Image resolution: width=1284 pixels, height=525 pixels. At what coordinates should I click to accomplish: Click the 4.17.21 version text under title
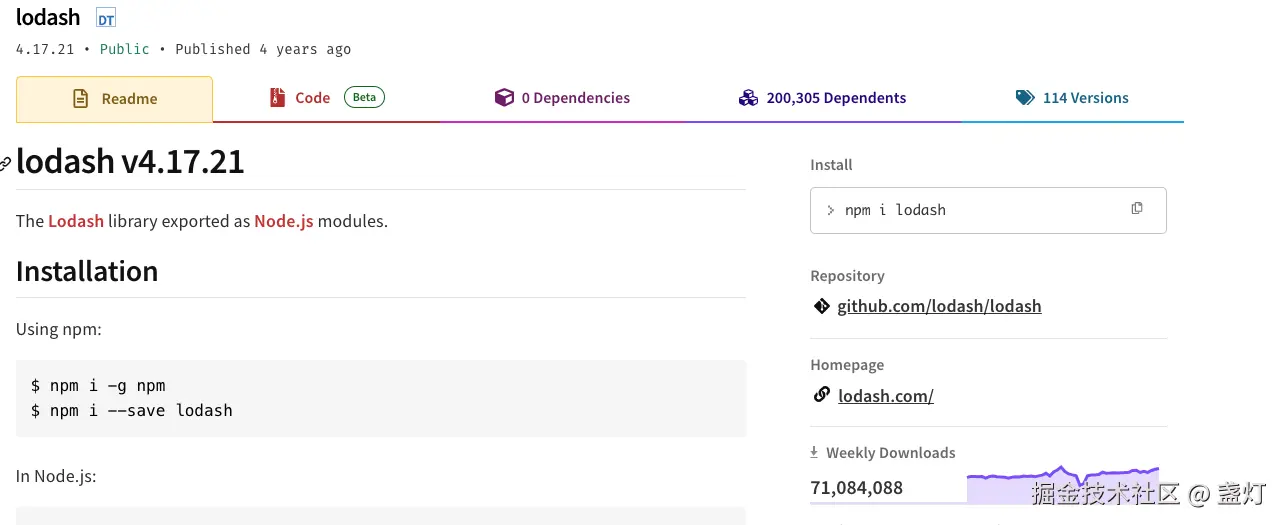45,49
